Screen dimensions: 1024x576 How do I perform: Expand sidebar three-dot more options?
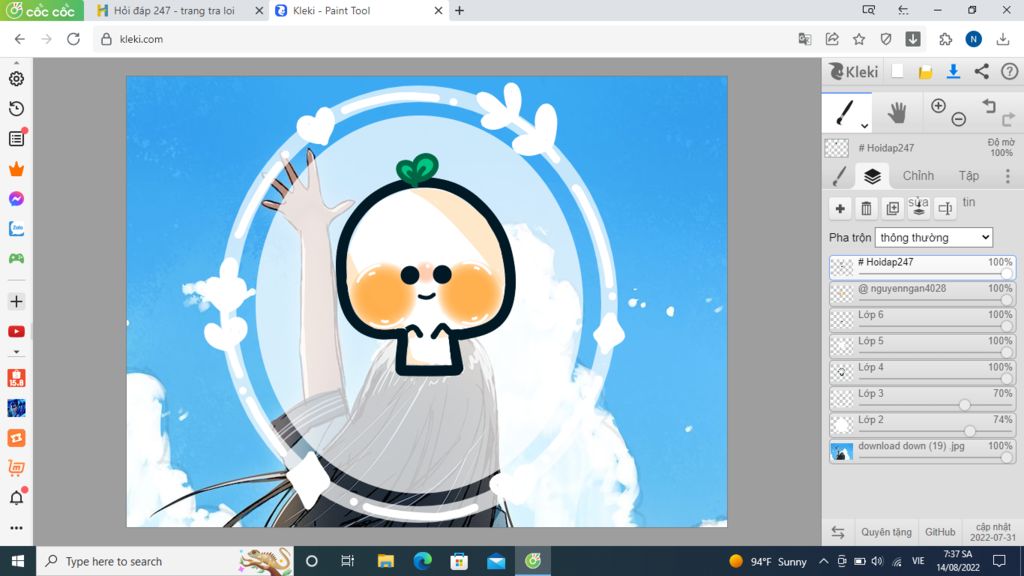(16, 528)
